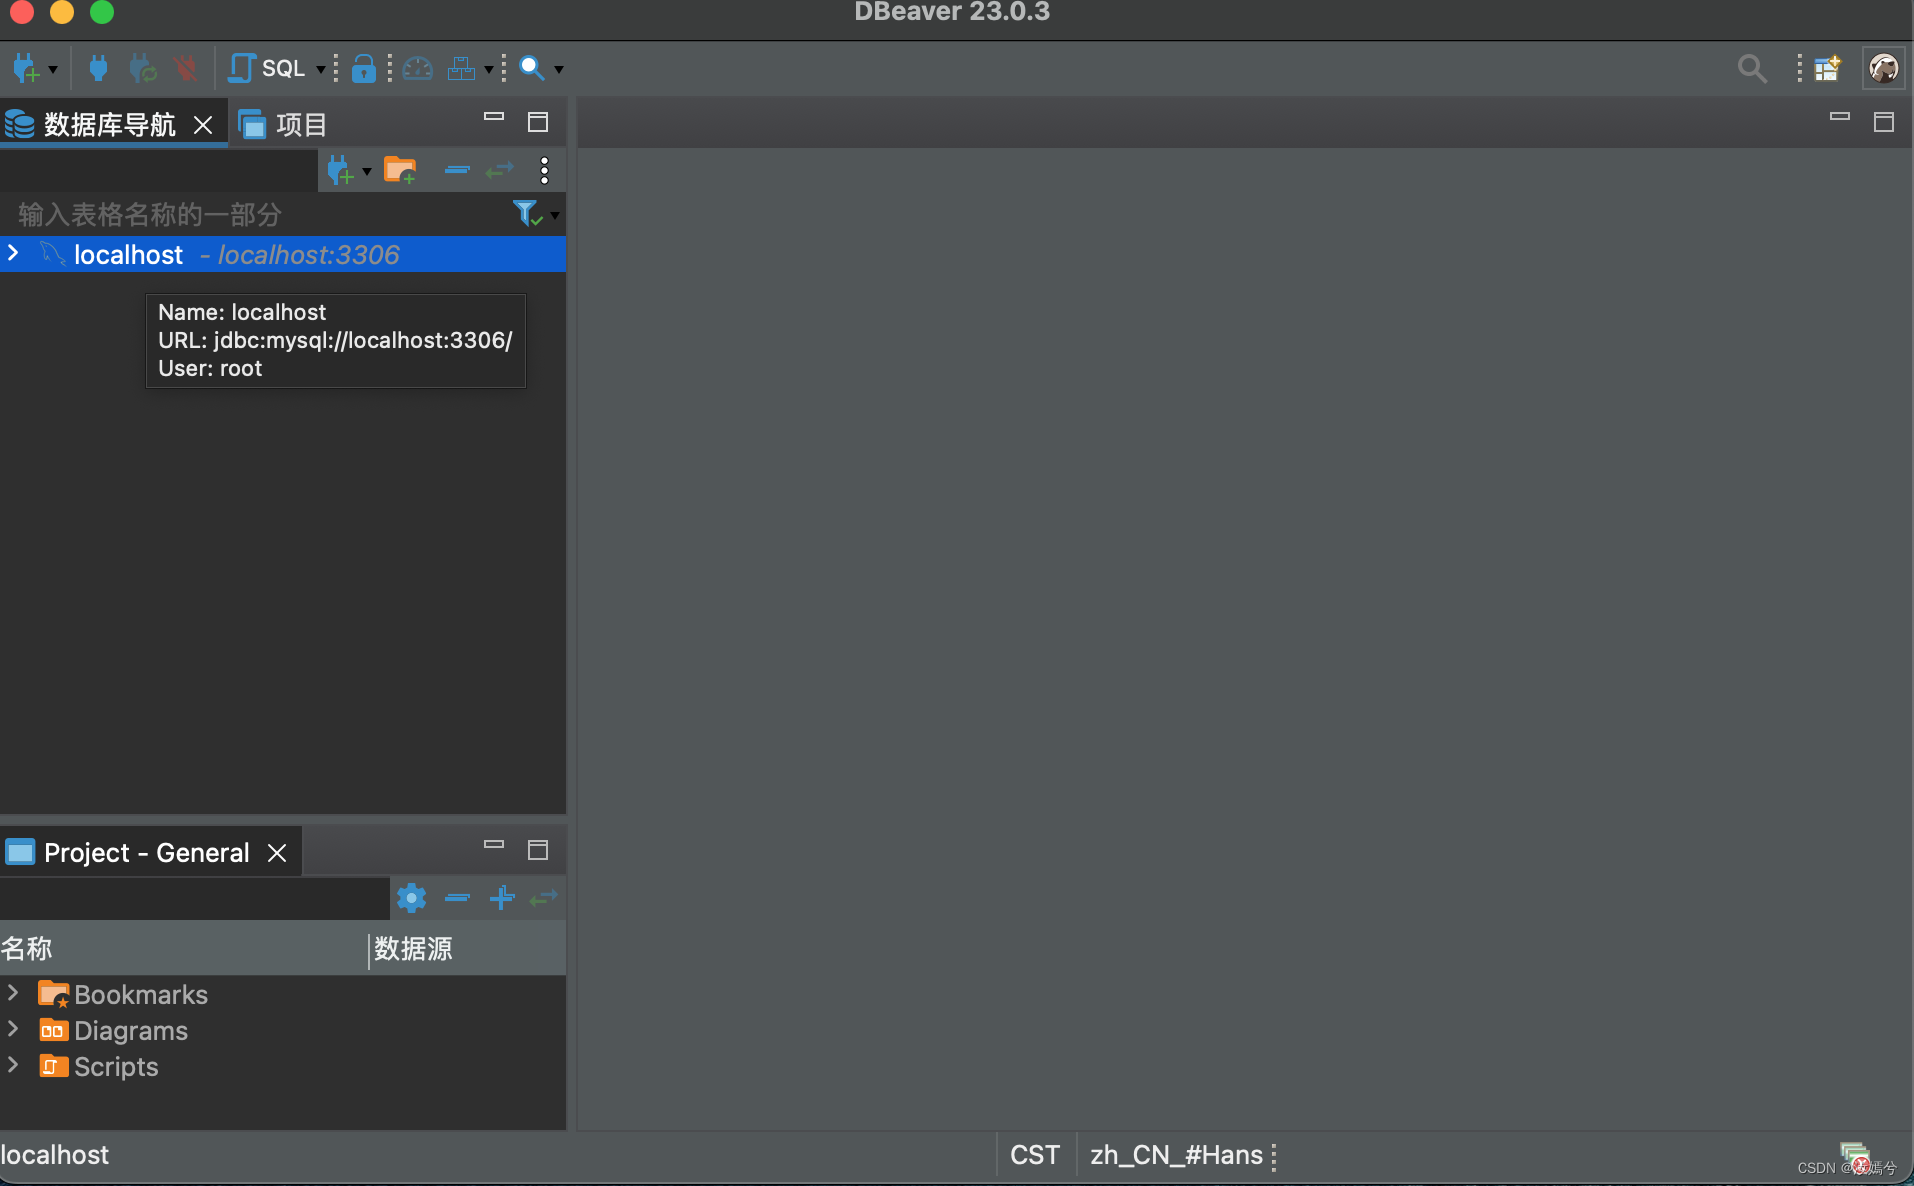This screenshot has height=1186, width=1914.
Task: Collapse all items in project panel
Action: 457,898
